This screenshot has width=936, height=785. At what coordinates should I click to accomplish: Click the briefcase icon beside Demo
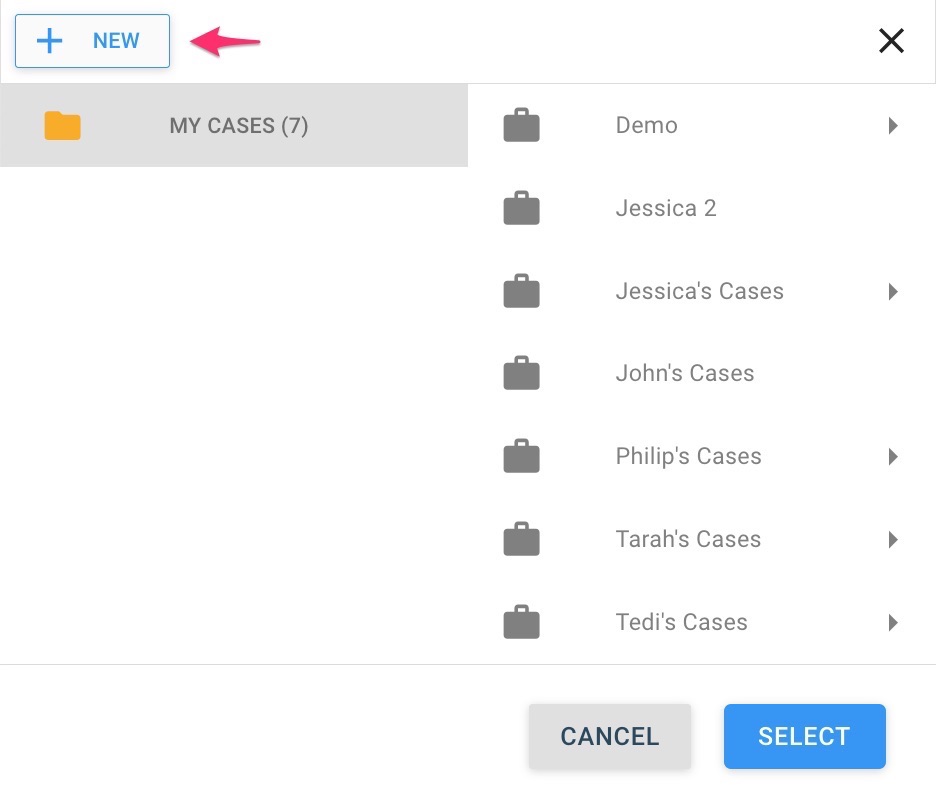click(521, 126)
